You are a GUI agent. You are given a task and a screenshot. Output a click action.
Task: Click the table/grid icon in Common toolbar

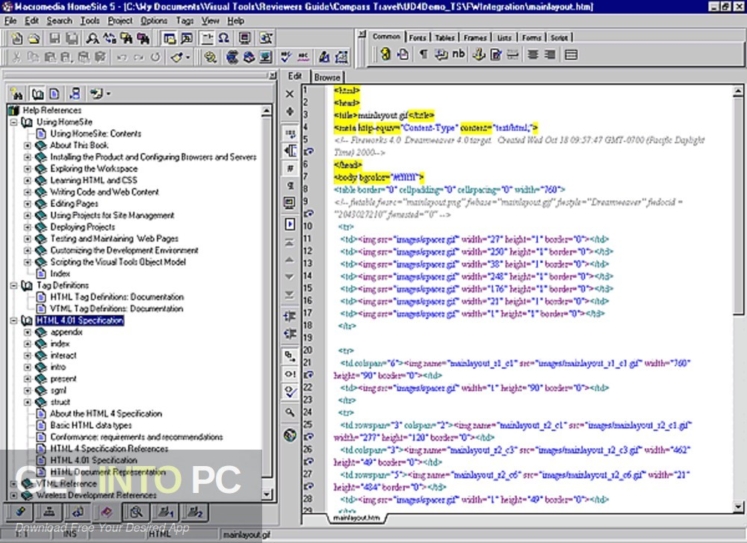point(571,55)
